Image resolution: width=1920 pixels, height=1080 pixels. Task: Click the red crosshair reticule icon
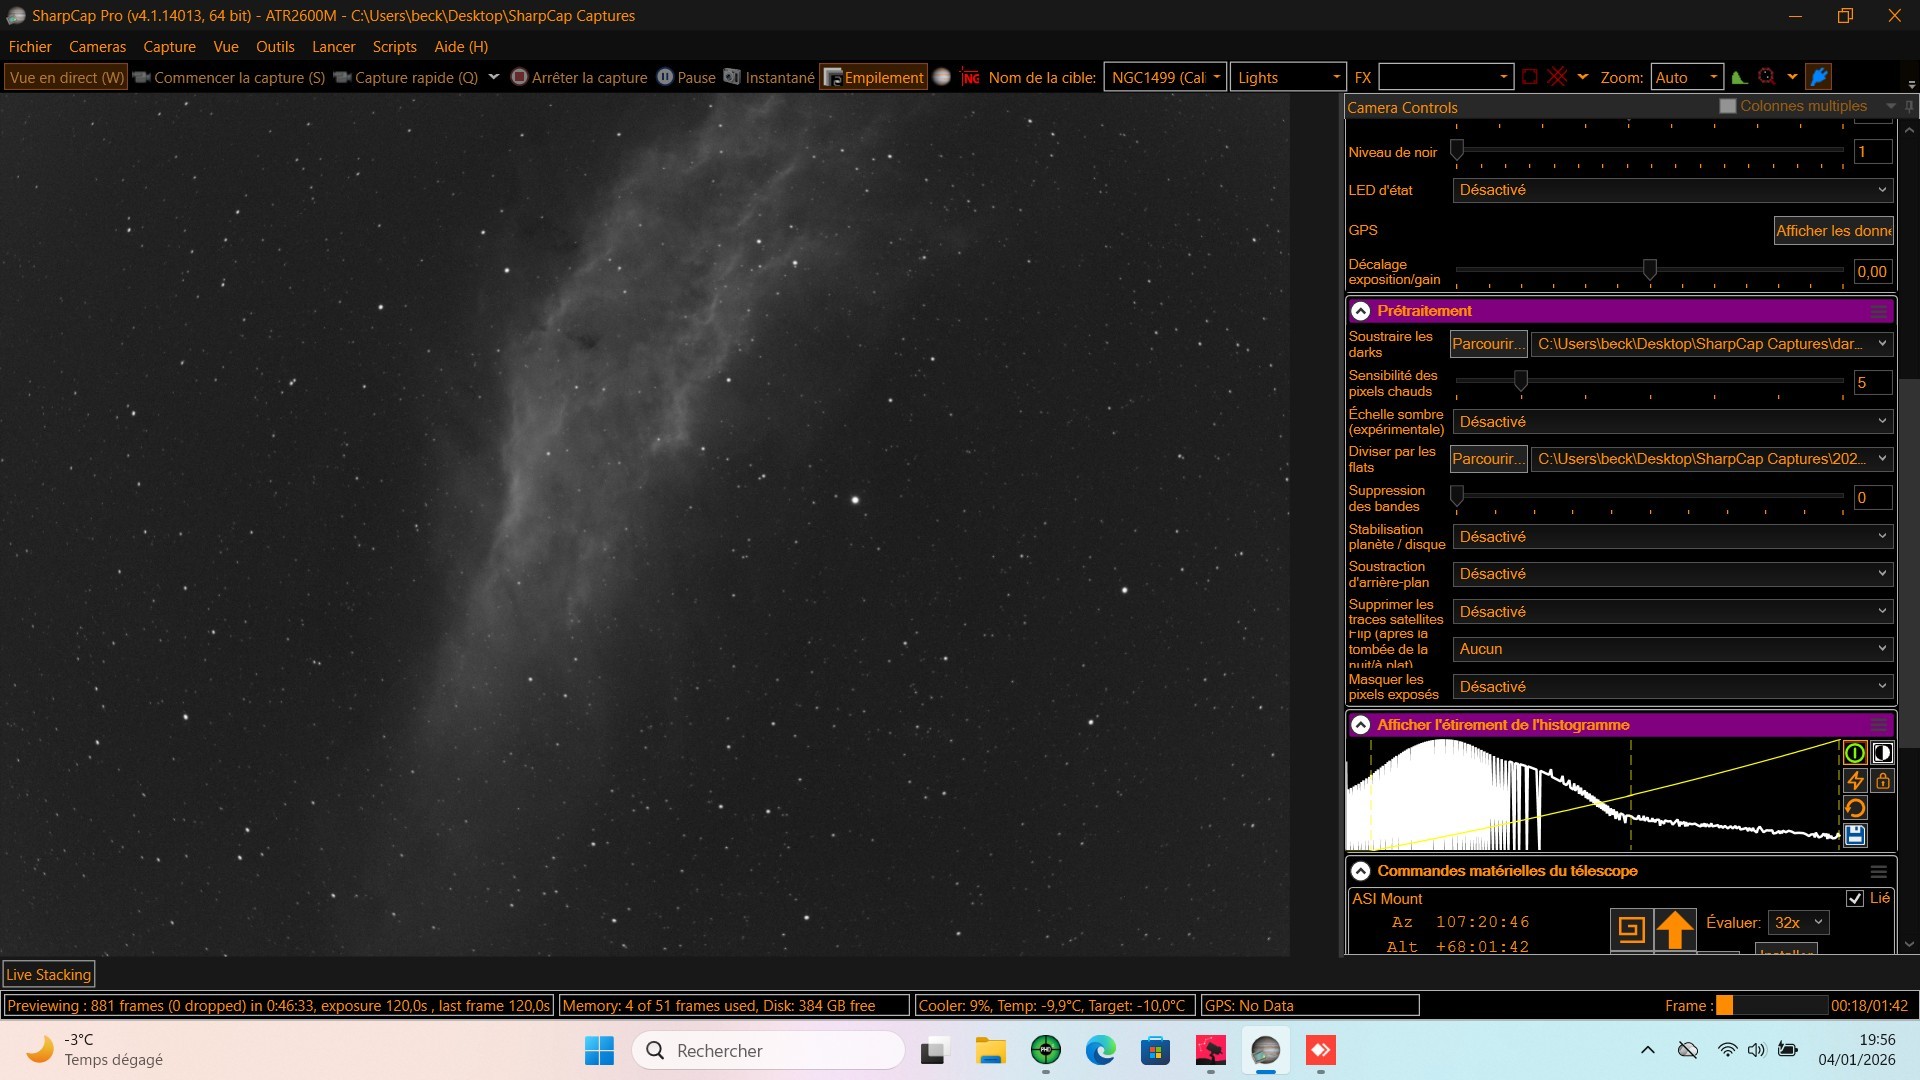coord(1557,77)
